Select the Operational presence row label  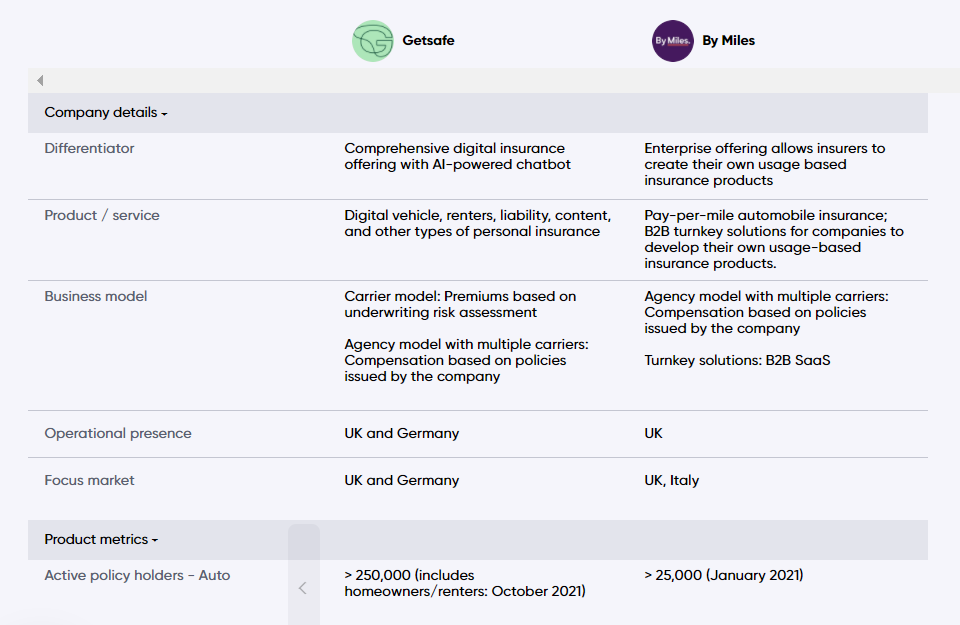click(x=118, y=433)
